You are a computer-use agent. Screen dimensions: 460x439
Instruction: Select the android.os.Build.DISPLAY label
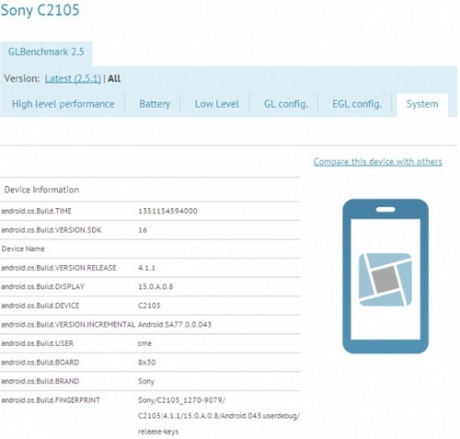tap(43, 287)
